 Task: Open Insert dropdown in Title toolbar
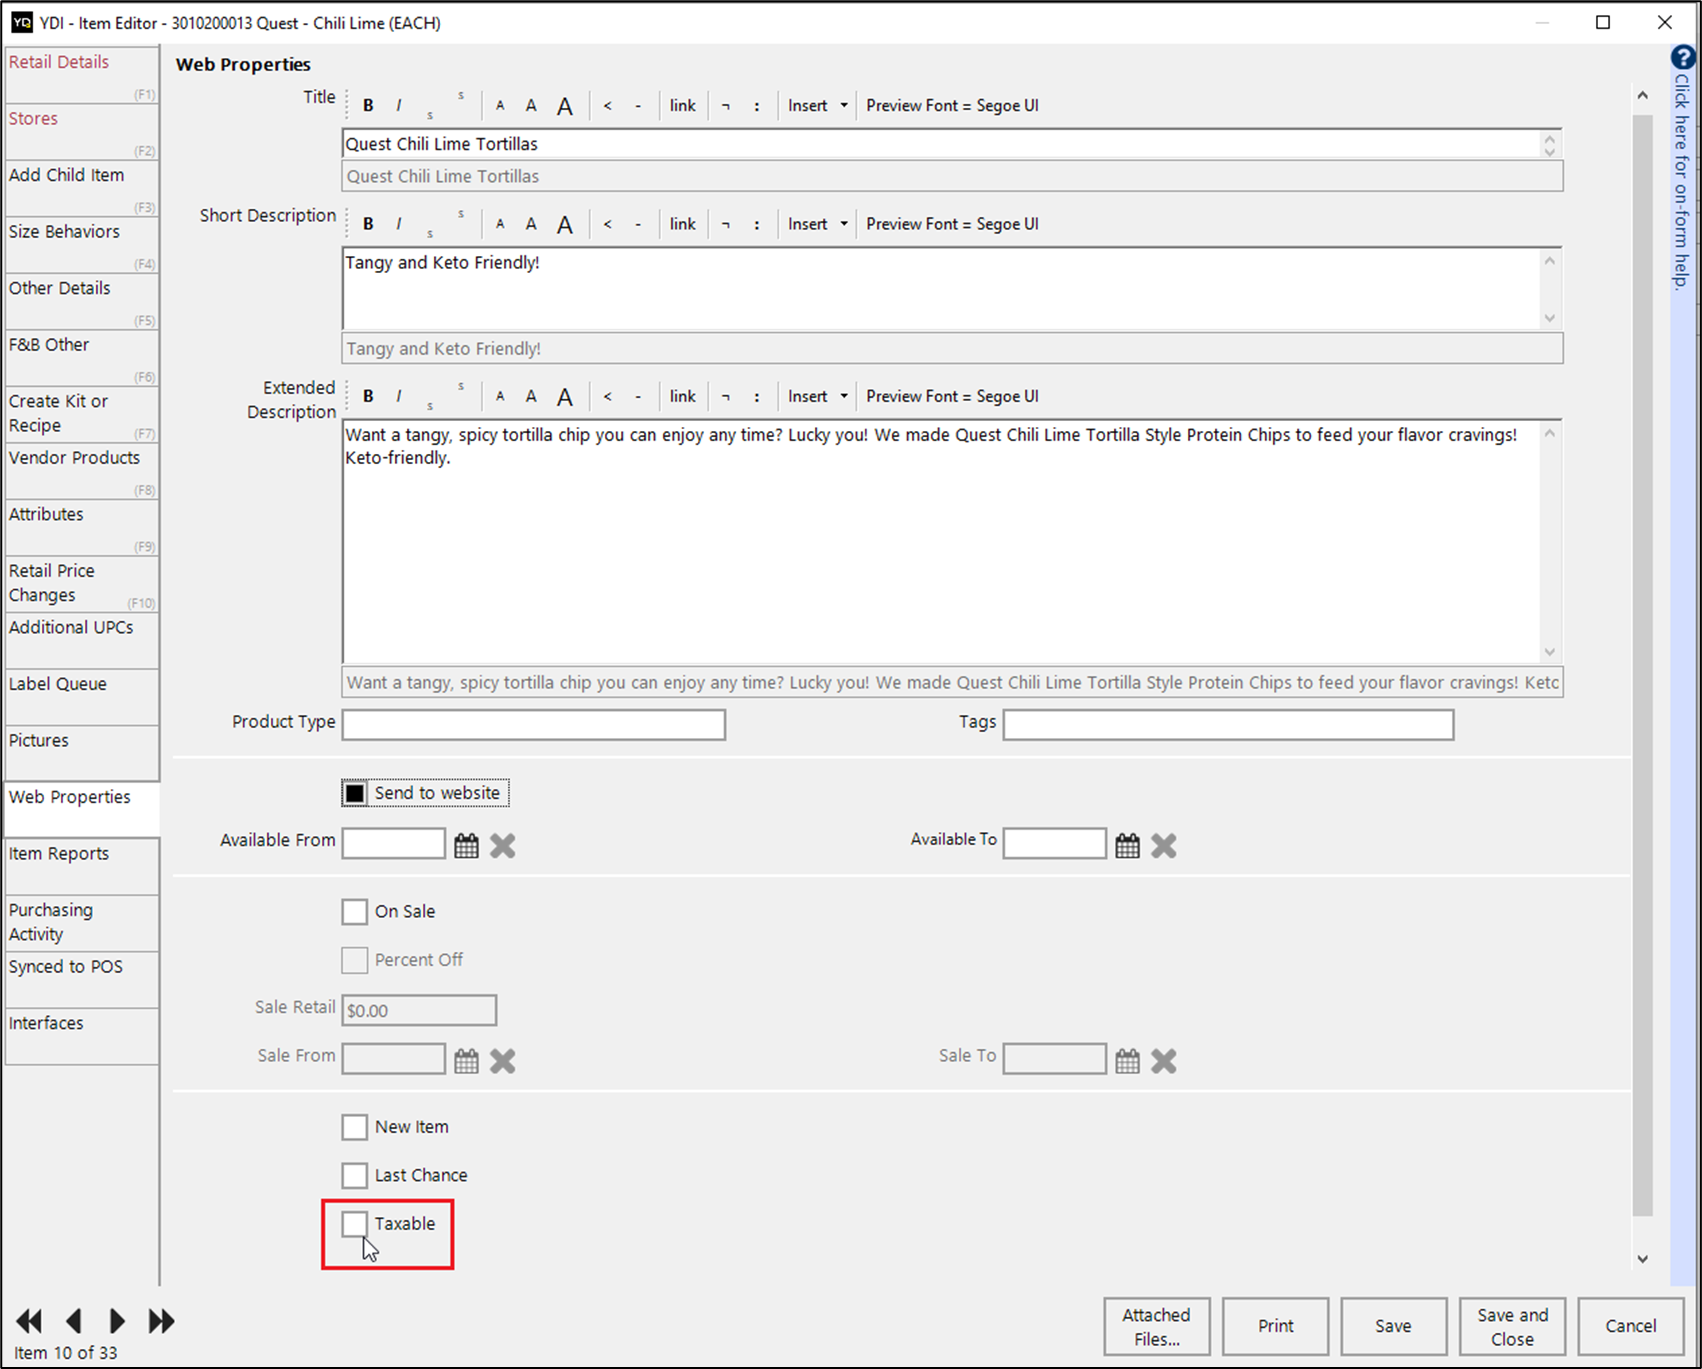pyautogui.click(x=817, y=106)
